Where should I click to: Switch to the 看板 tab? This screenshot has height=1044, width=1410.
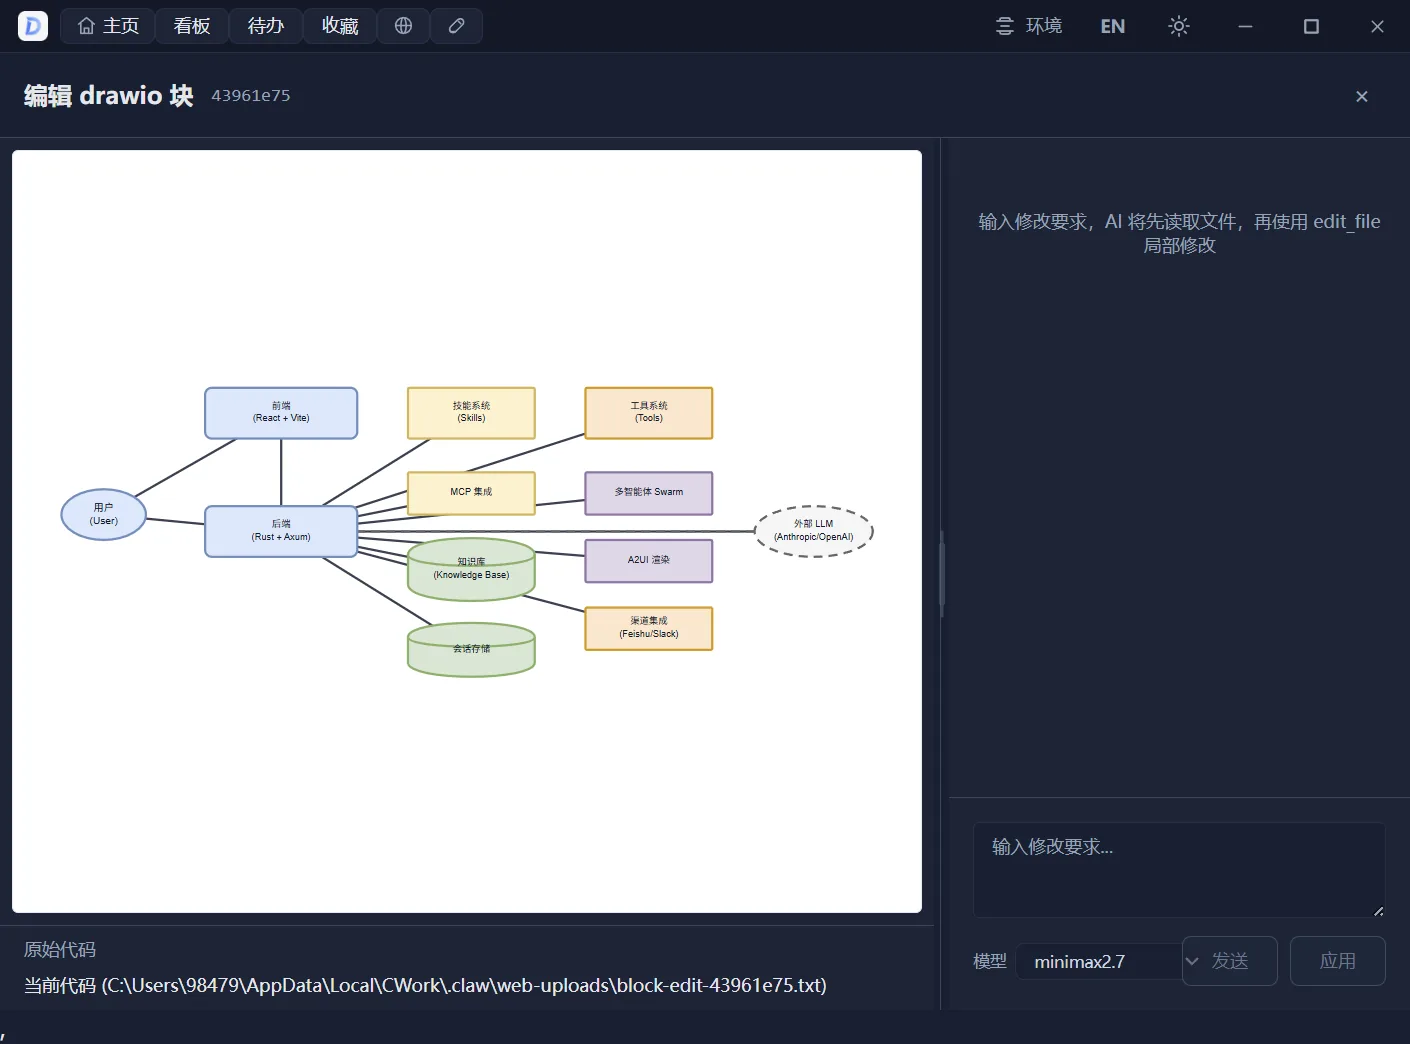192,26
